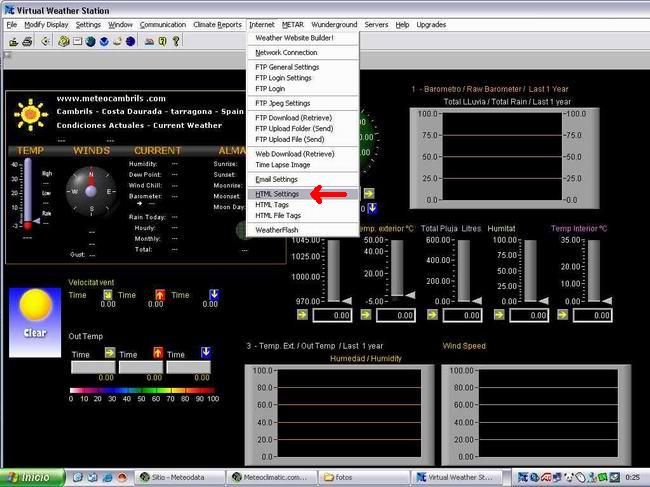Click the wind compass dial

(x=91, y=191)
